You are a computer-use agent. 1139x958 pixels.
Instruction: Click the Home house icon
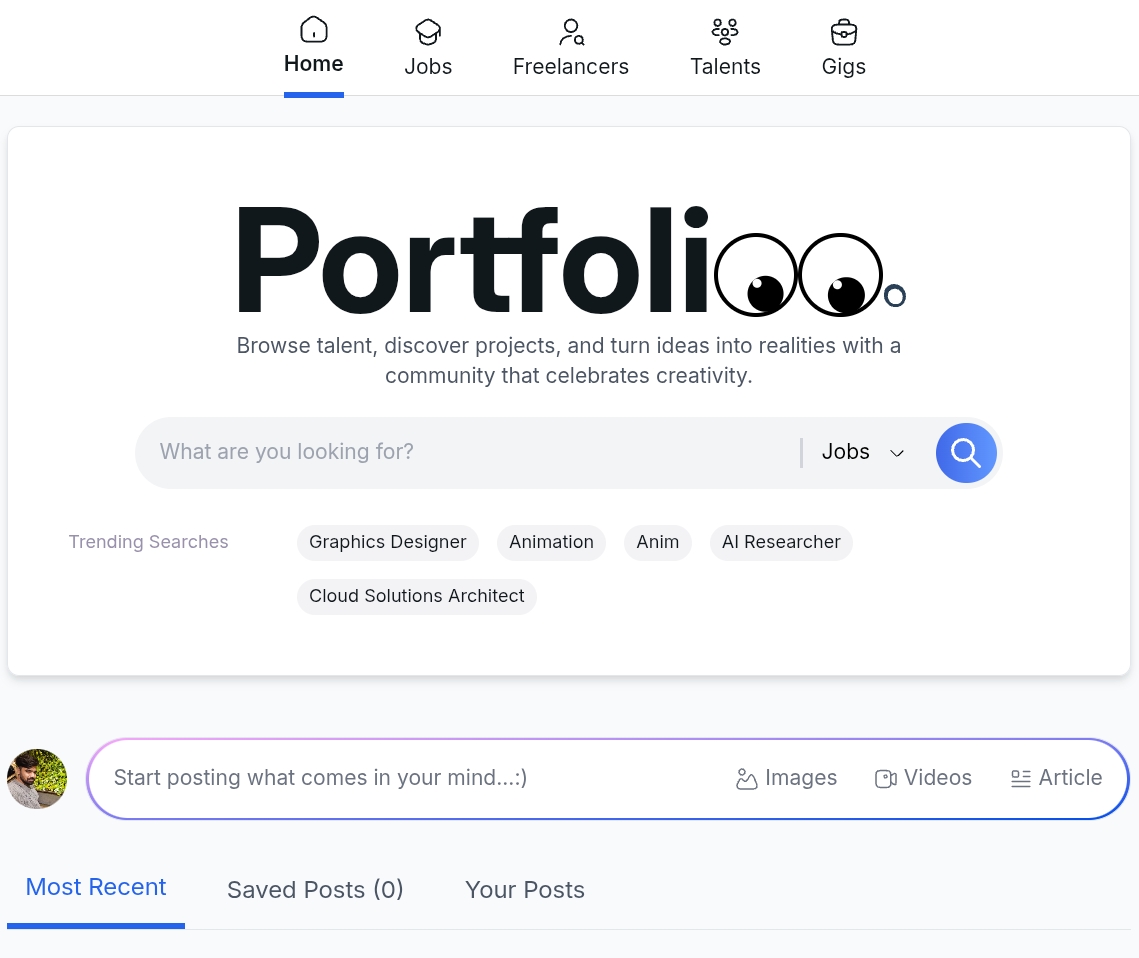click(313, 30)
